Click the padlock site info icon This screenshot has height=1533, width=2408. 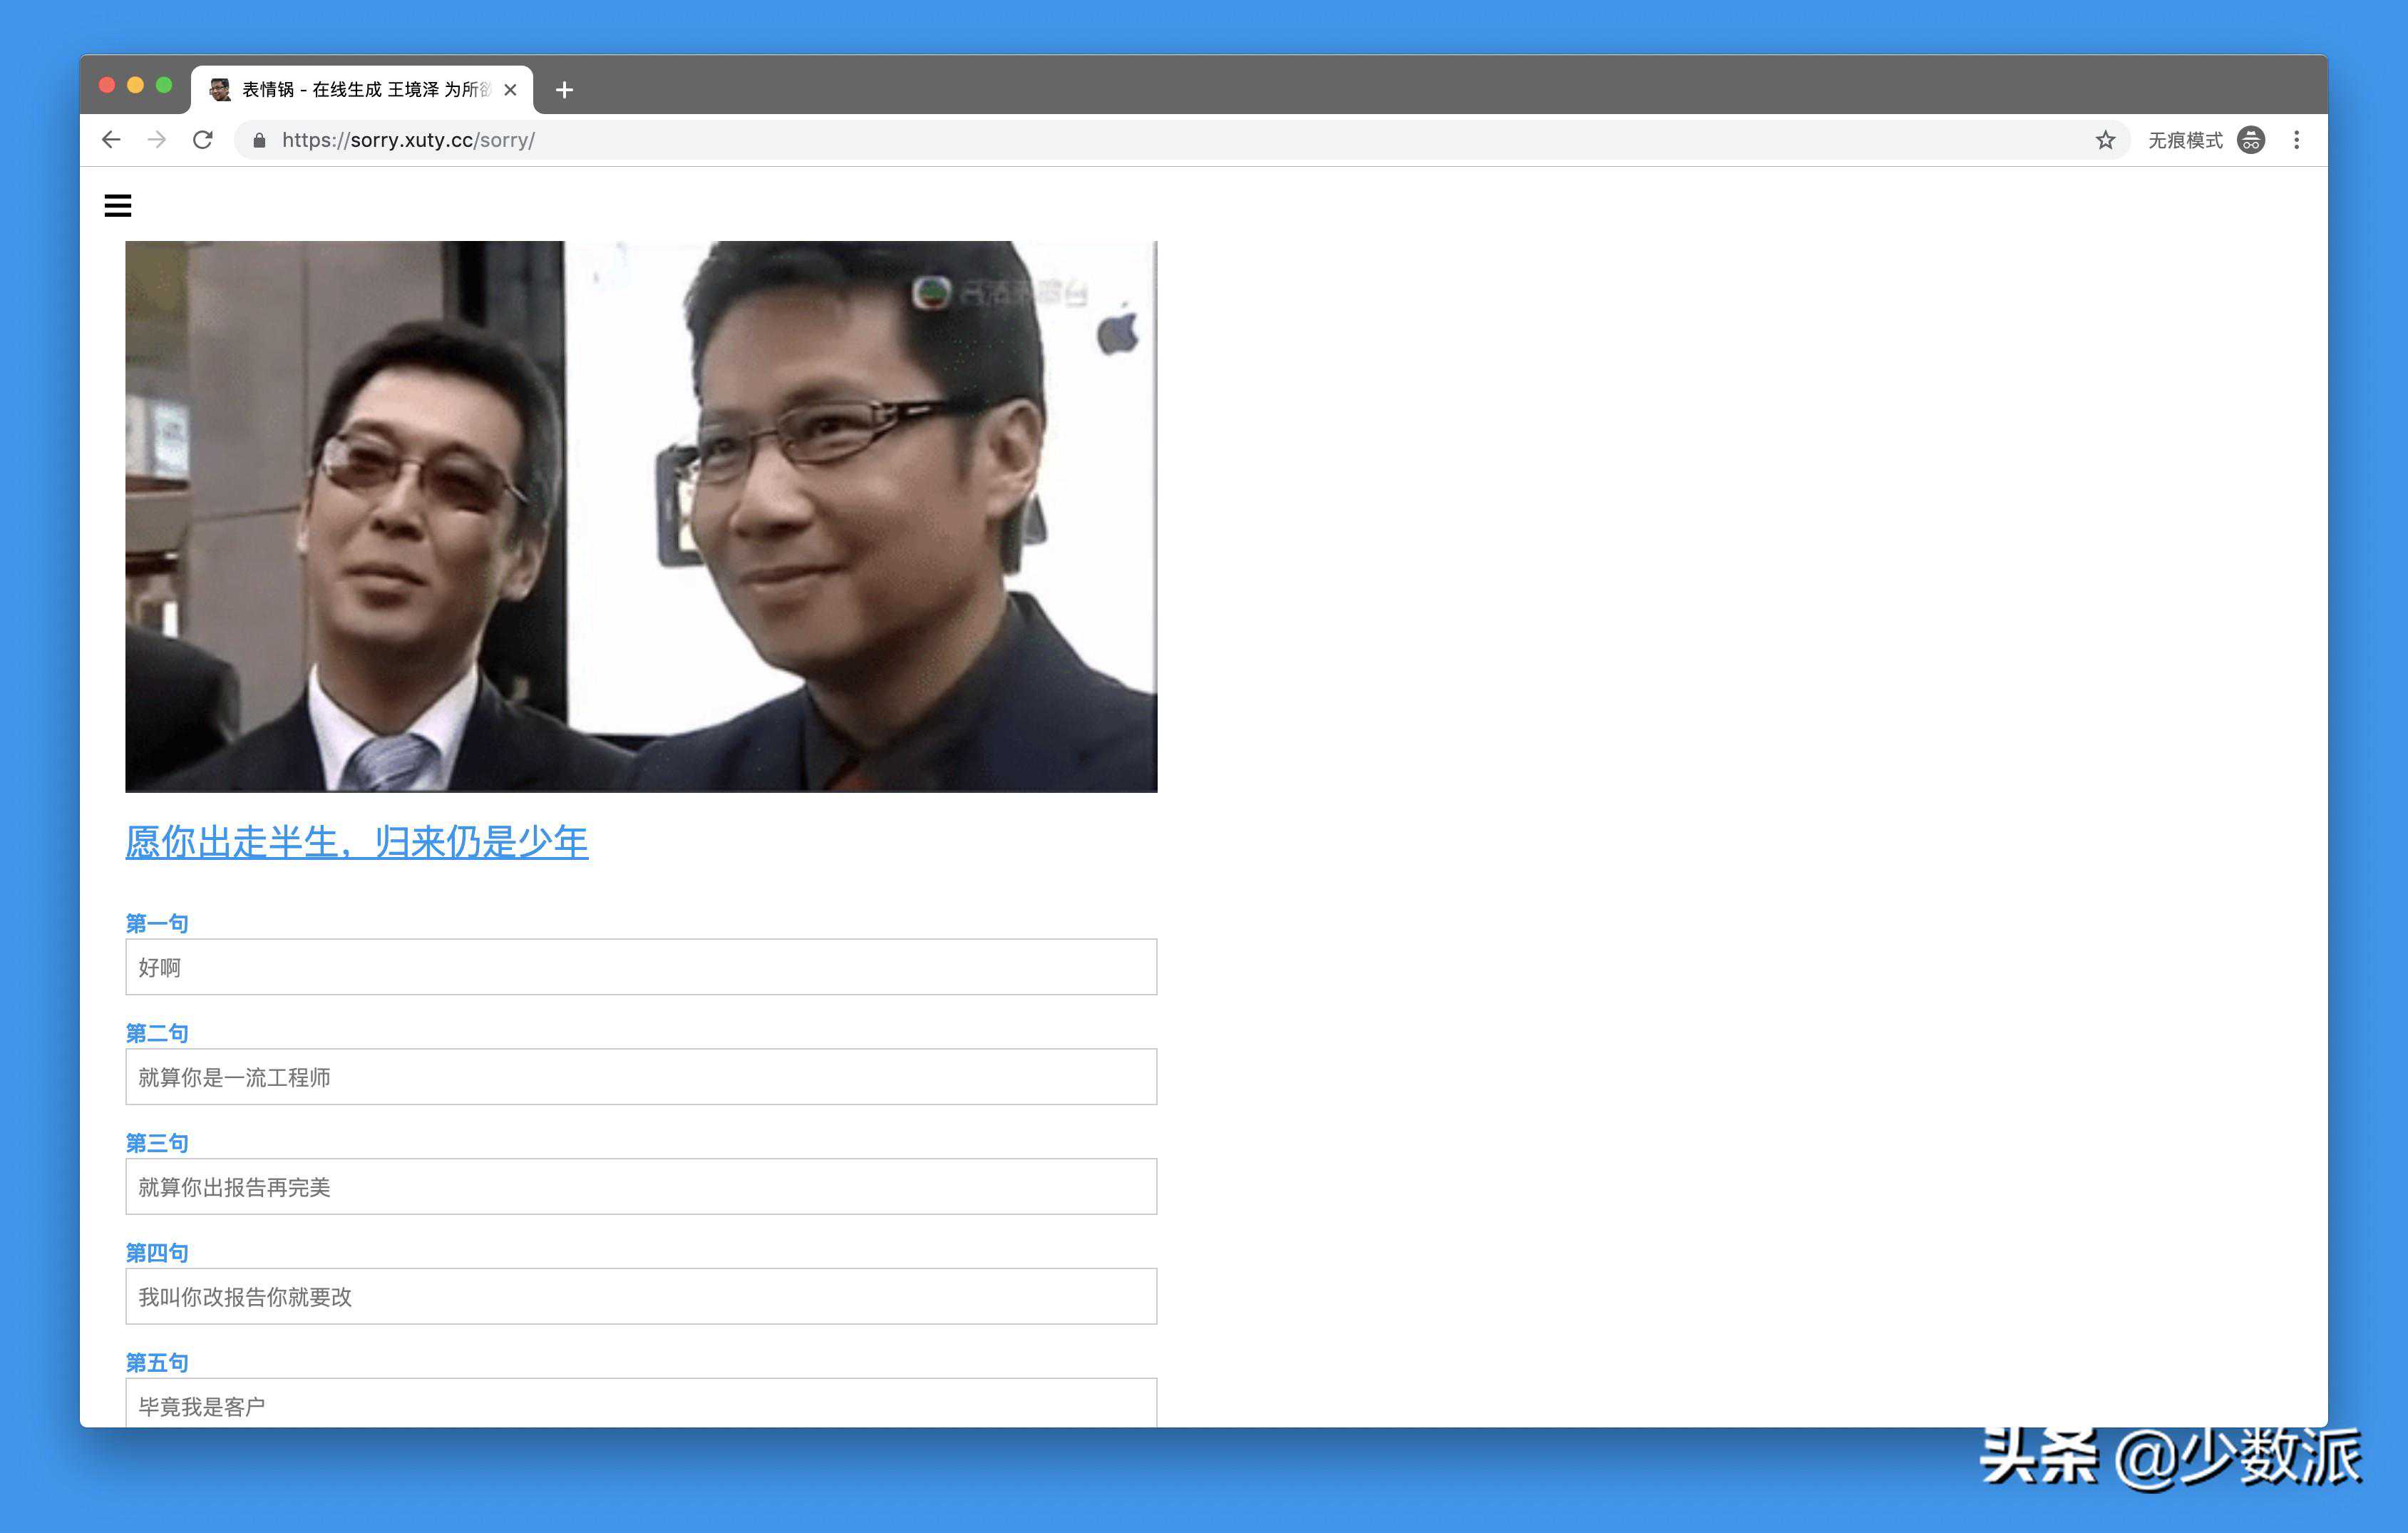click(259, 140)
